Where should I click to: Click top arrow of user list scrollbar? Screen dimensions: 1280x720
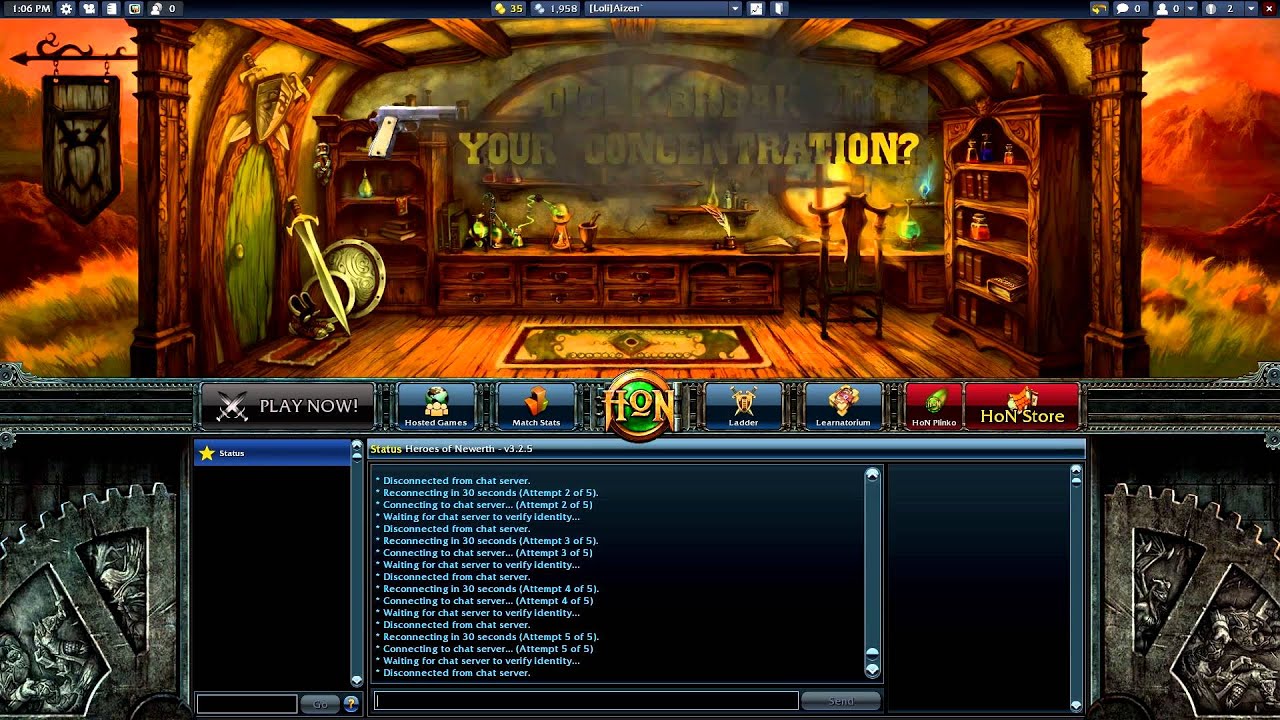click(1076, 469)
